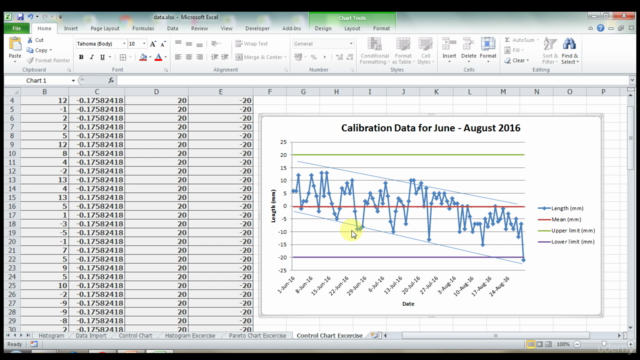This screenshot has width=640, height=360.
Task: Switch to the Histogram sheet tab
Action: (51, 336)
